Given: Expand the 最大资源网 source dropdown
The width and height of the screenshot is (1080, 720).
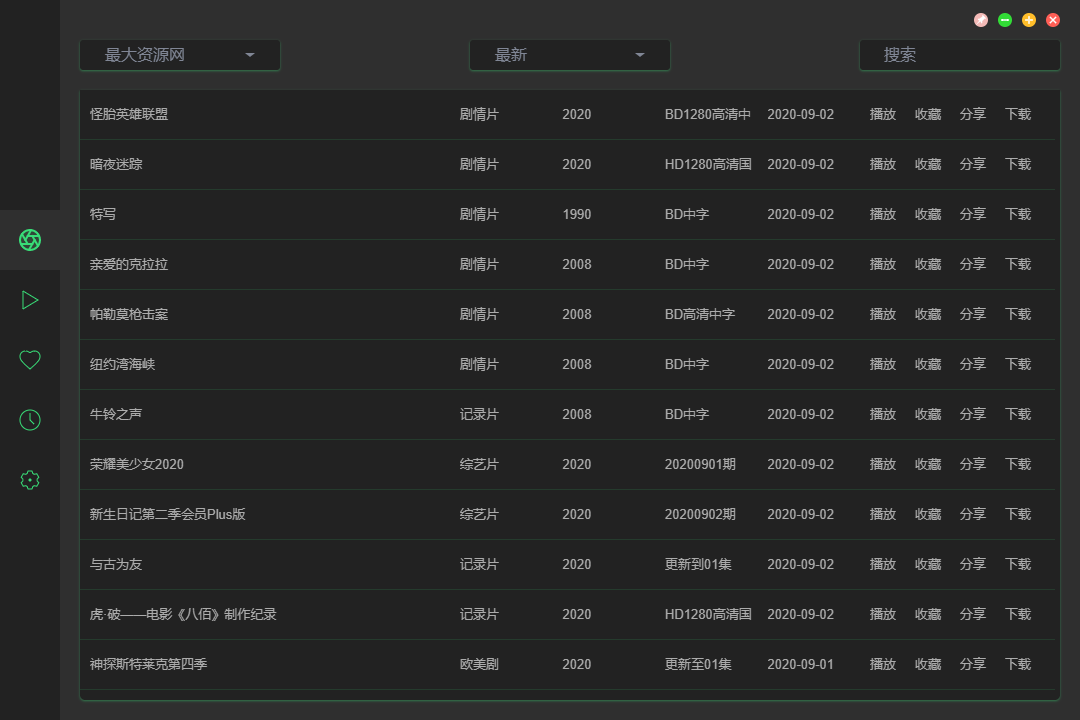Looking at the screenshot, I should click(x=180, y=55).
